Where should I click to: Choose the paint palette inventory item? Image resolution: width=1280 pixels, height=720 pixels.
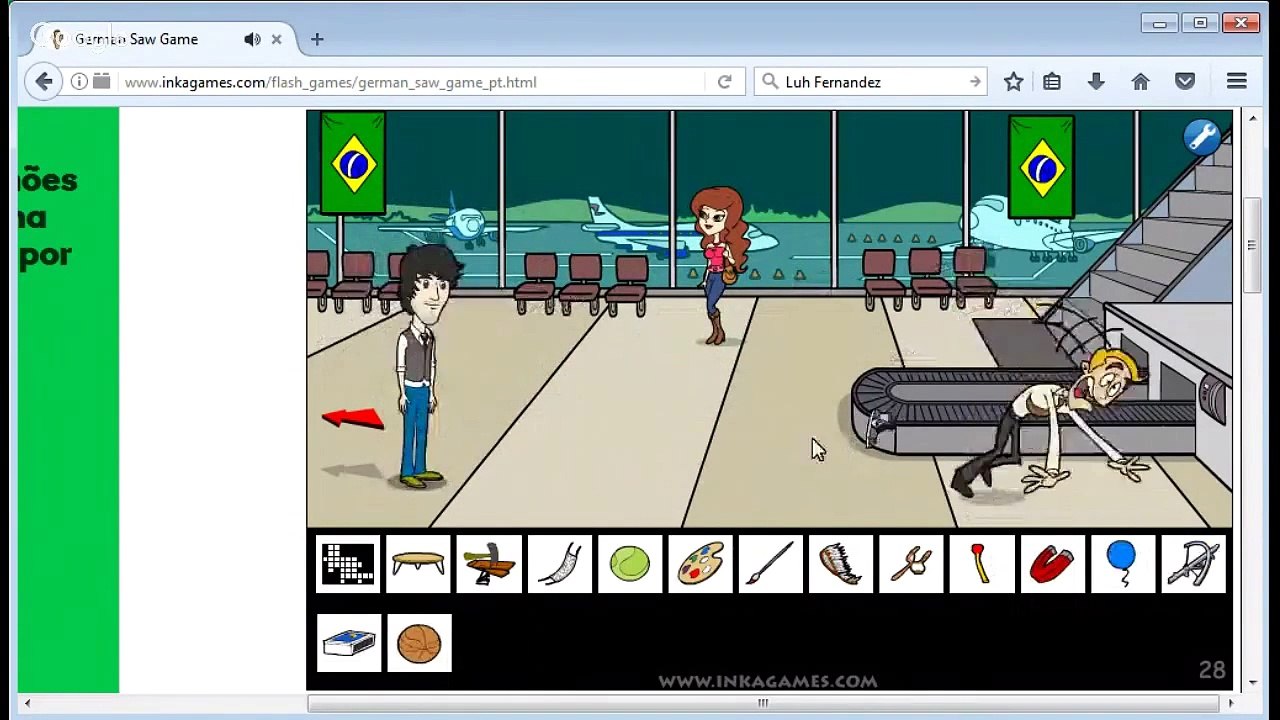(x=700, y=564)
